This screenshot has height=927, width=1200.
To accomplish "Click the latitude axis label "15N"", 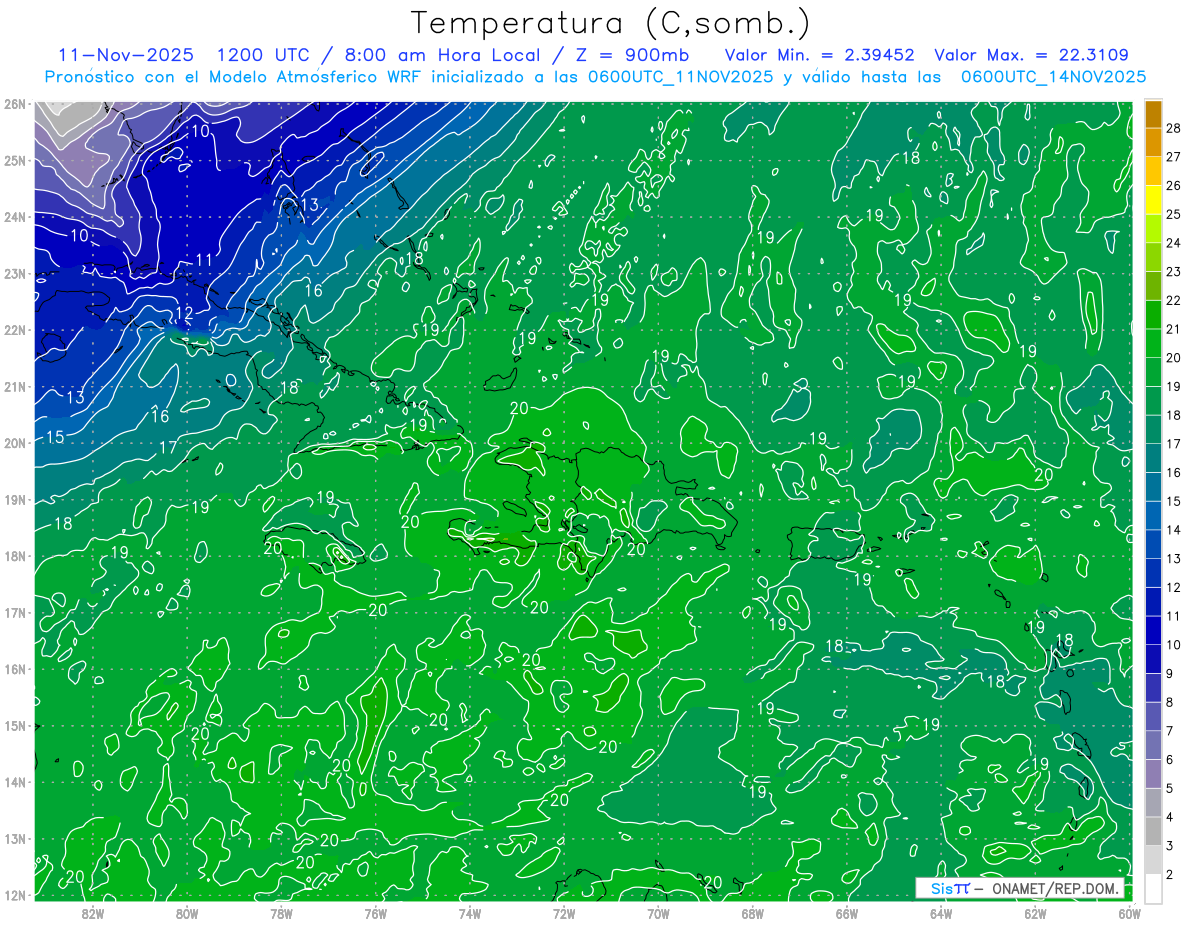I will (14, 725).
